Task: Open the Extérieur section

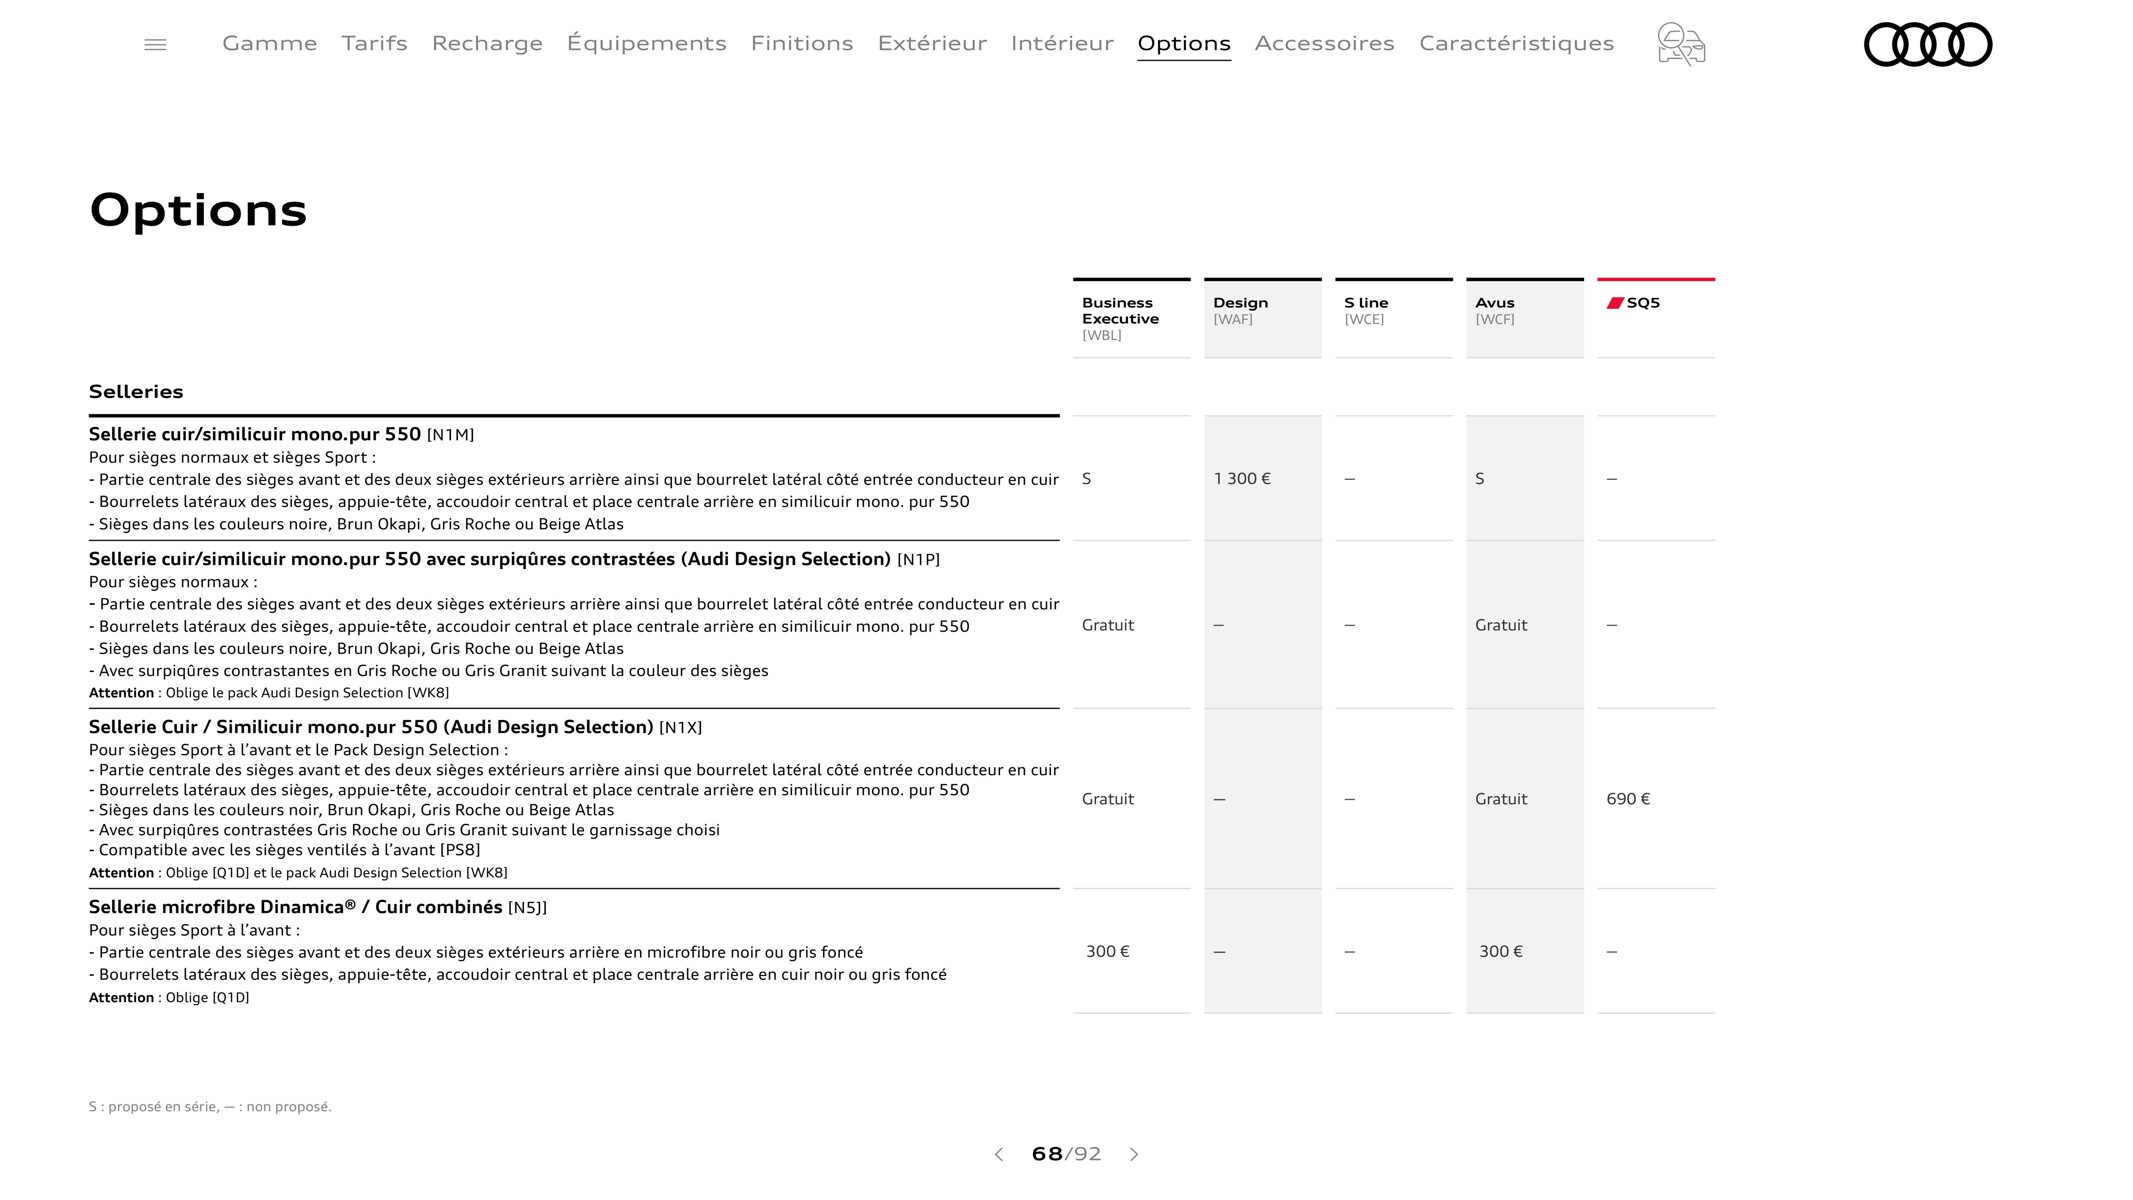Action: click(x=932, y=43)
